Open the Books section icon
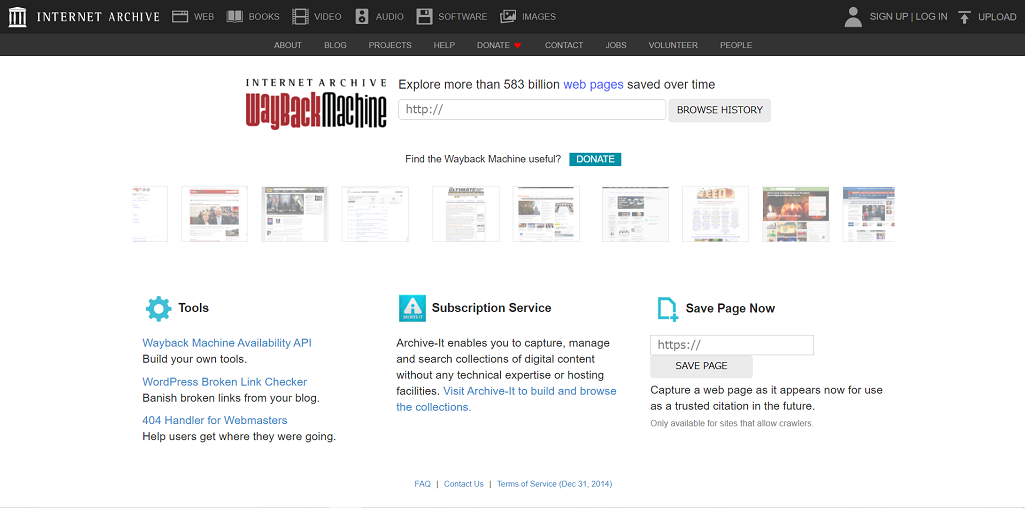Screen dimensions: 1025x508 (235, 17)
